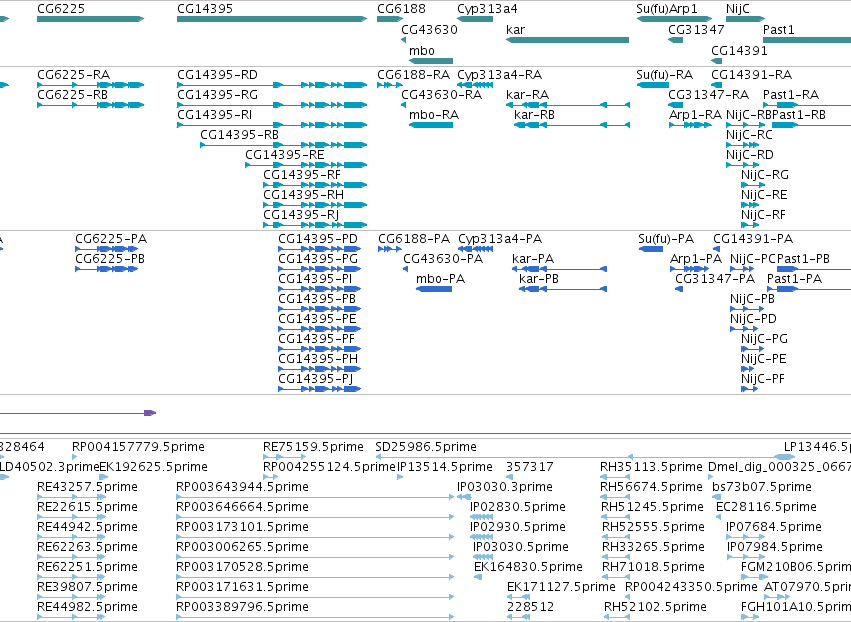Select protein CG6225-PB
The width and height of the screenshot is (851, 622).
pos(110,259)
